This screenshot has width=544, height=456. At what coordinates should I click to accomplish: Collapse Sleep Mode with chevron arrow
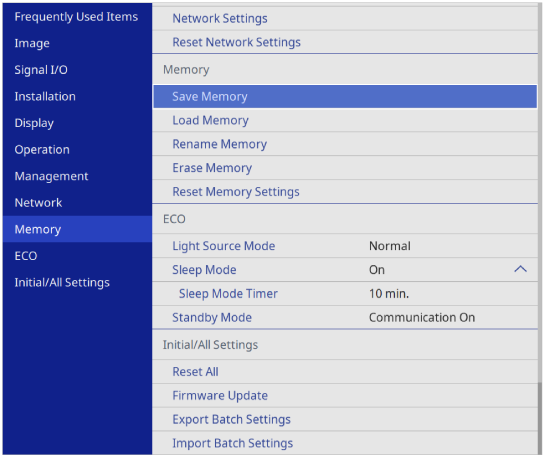coord(520,269)
